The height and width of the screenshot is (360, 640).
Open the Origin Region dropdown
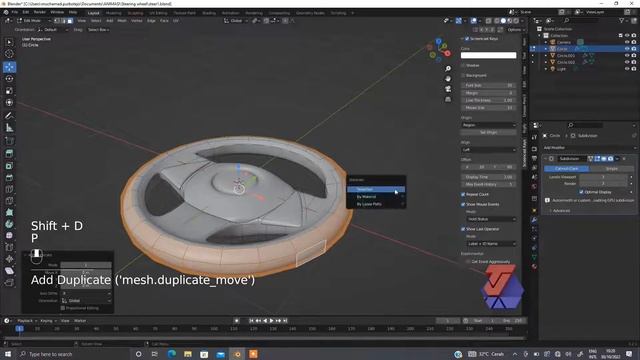[x=489, y=125]
